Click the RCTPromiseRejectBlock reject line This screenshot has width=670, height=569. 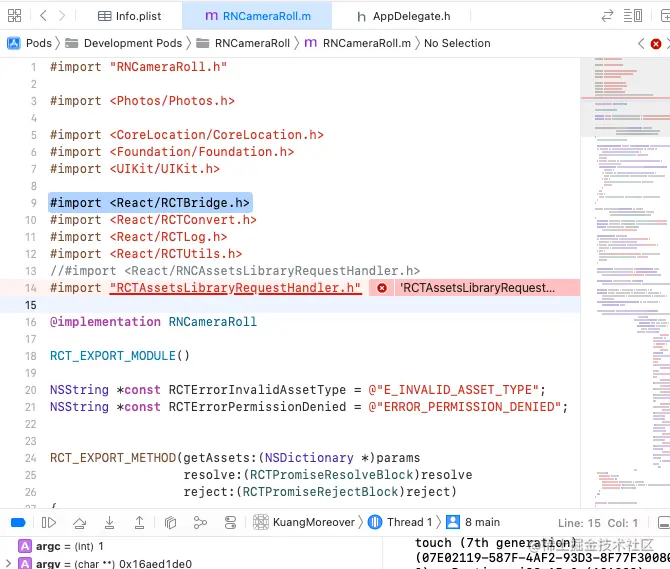[x=320, y=492]
